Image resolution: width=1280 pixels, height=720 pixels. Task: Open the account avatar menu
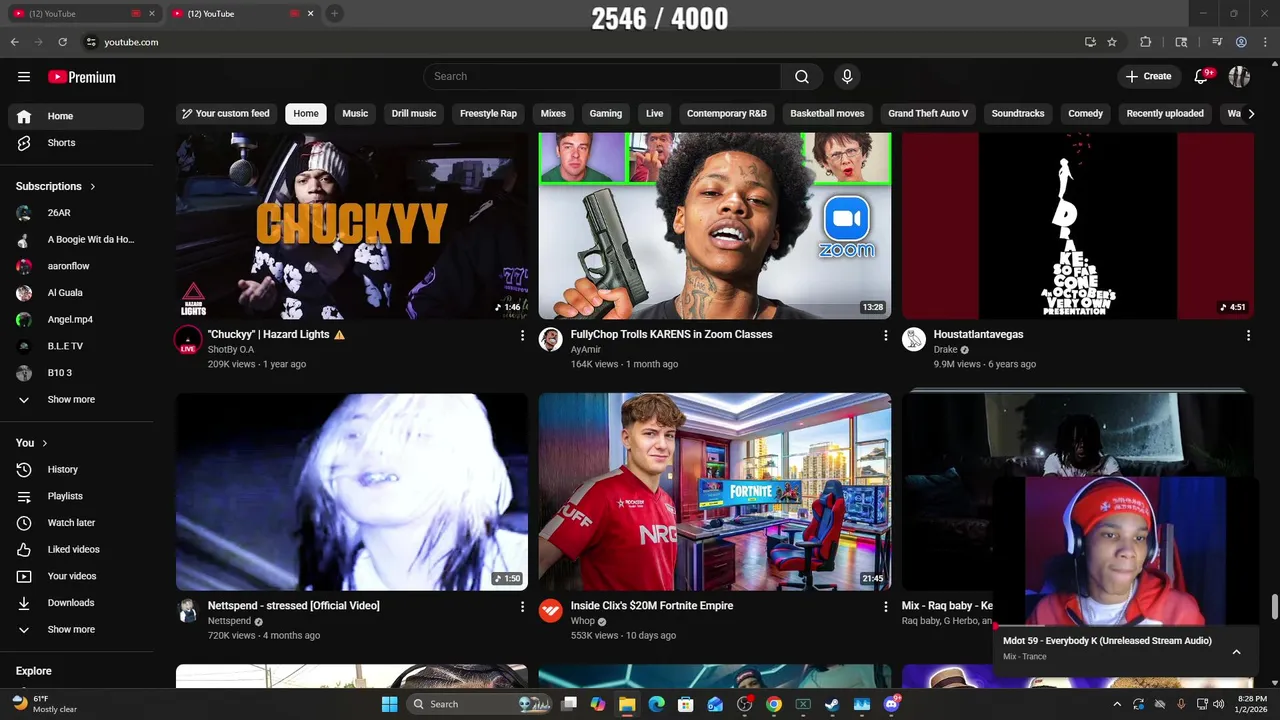tap(1239, 77)
